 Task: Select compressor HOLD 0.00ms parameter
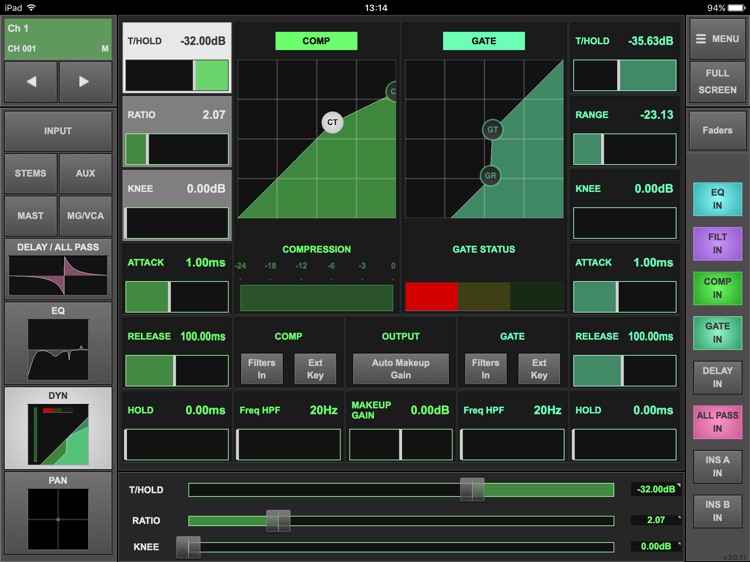(x=177, y=427)
